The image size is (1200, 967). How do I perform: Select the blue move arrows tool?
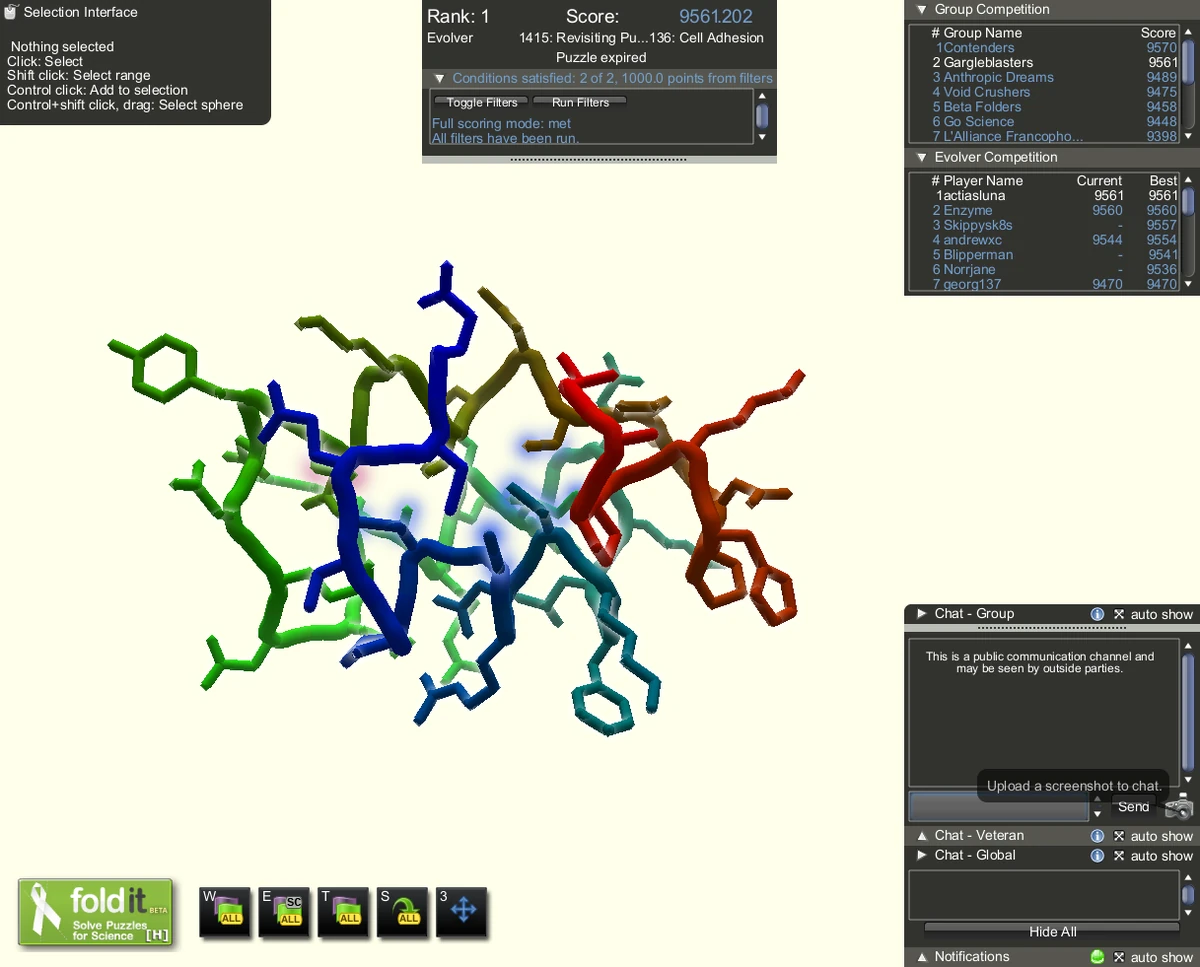pyautogui.click(x=461, y=912)
